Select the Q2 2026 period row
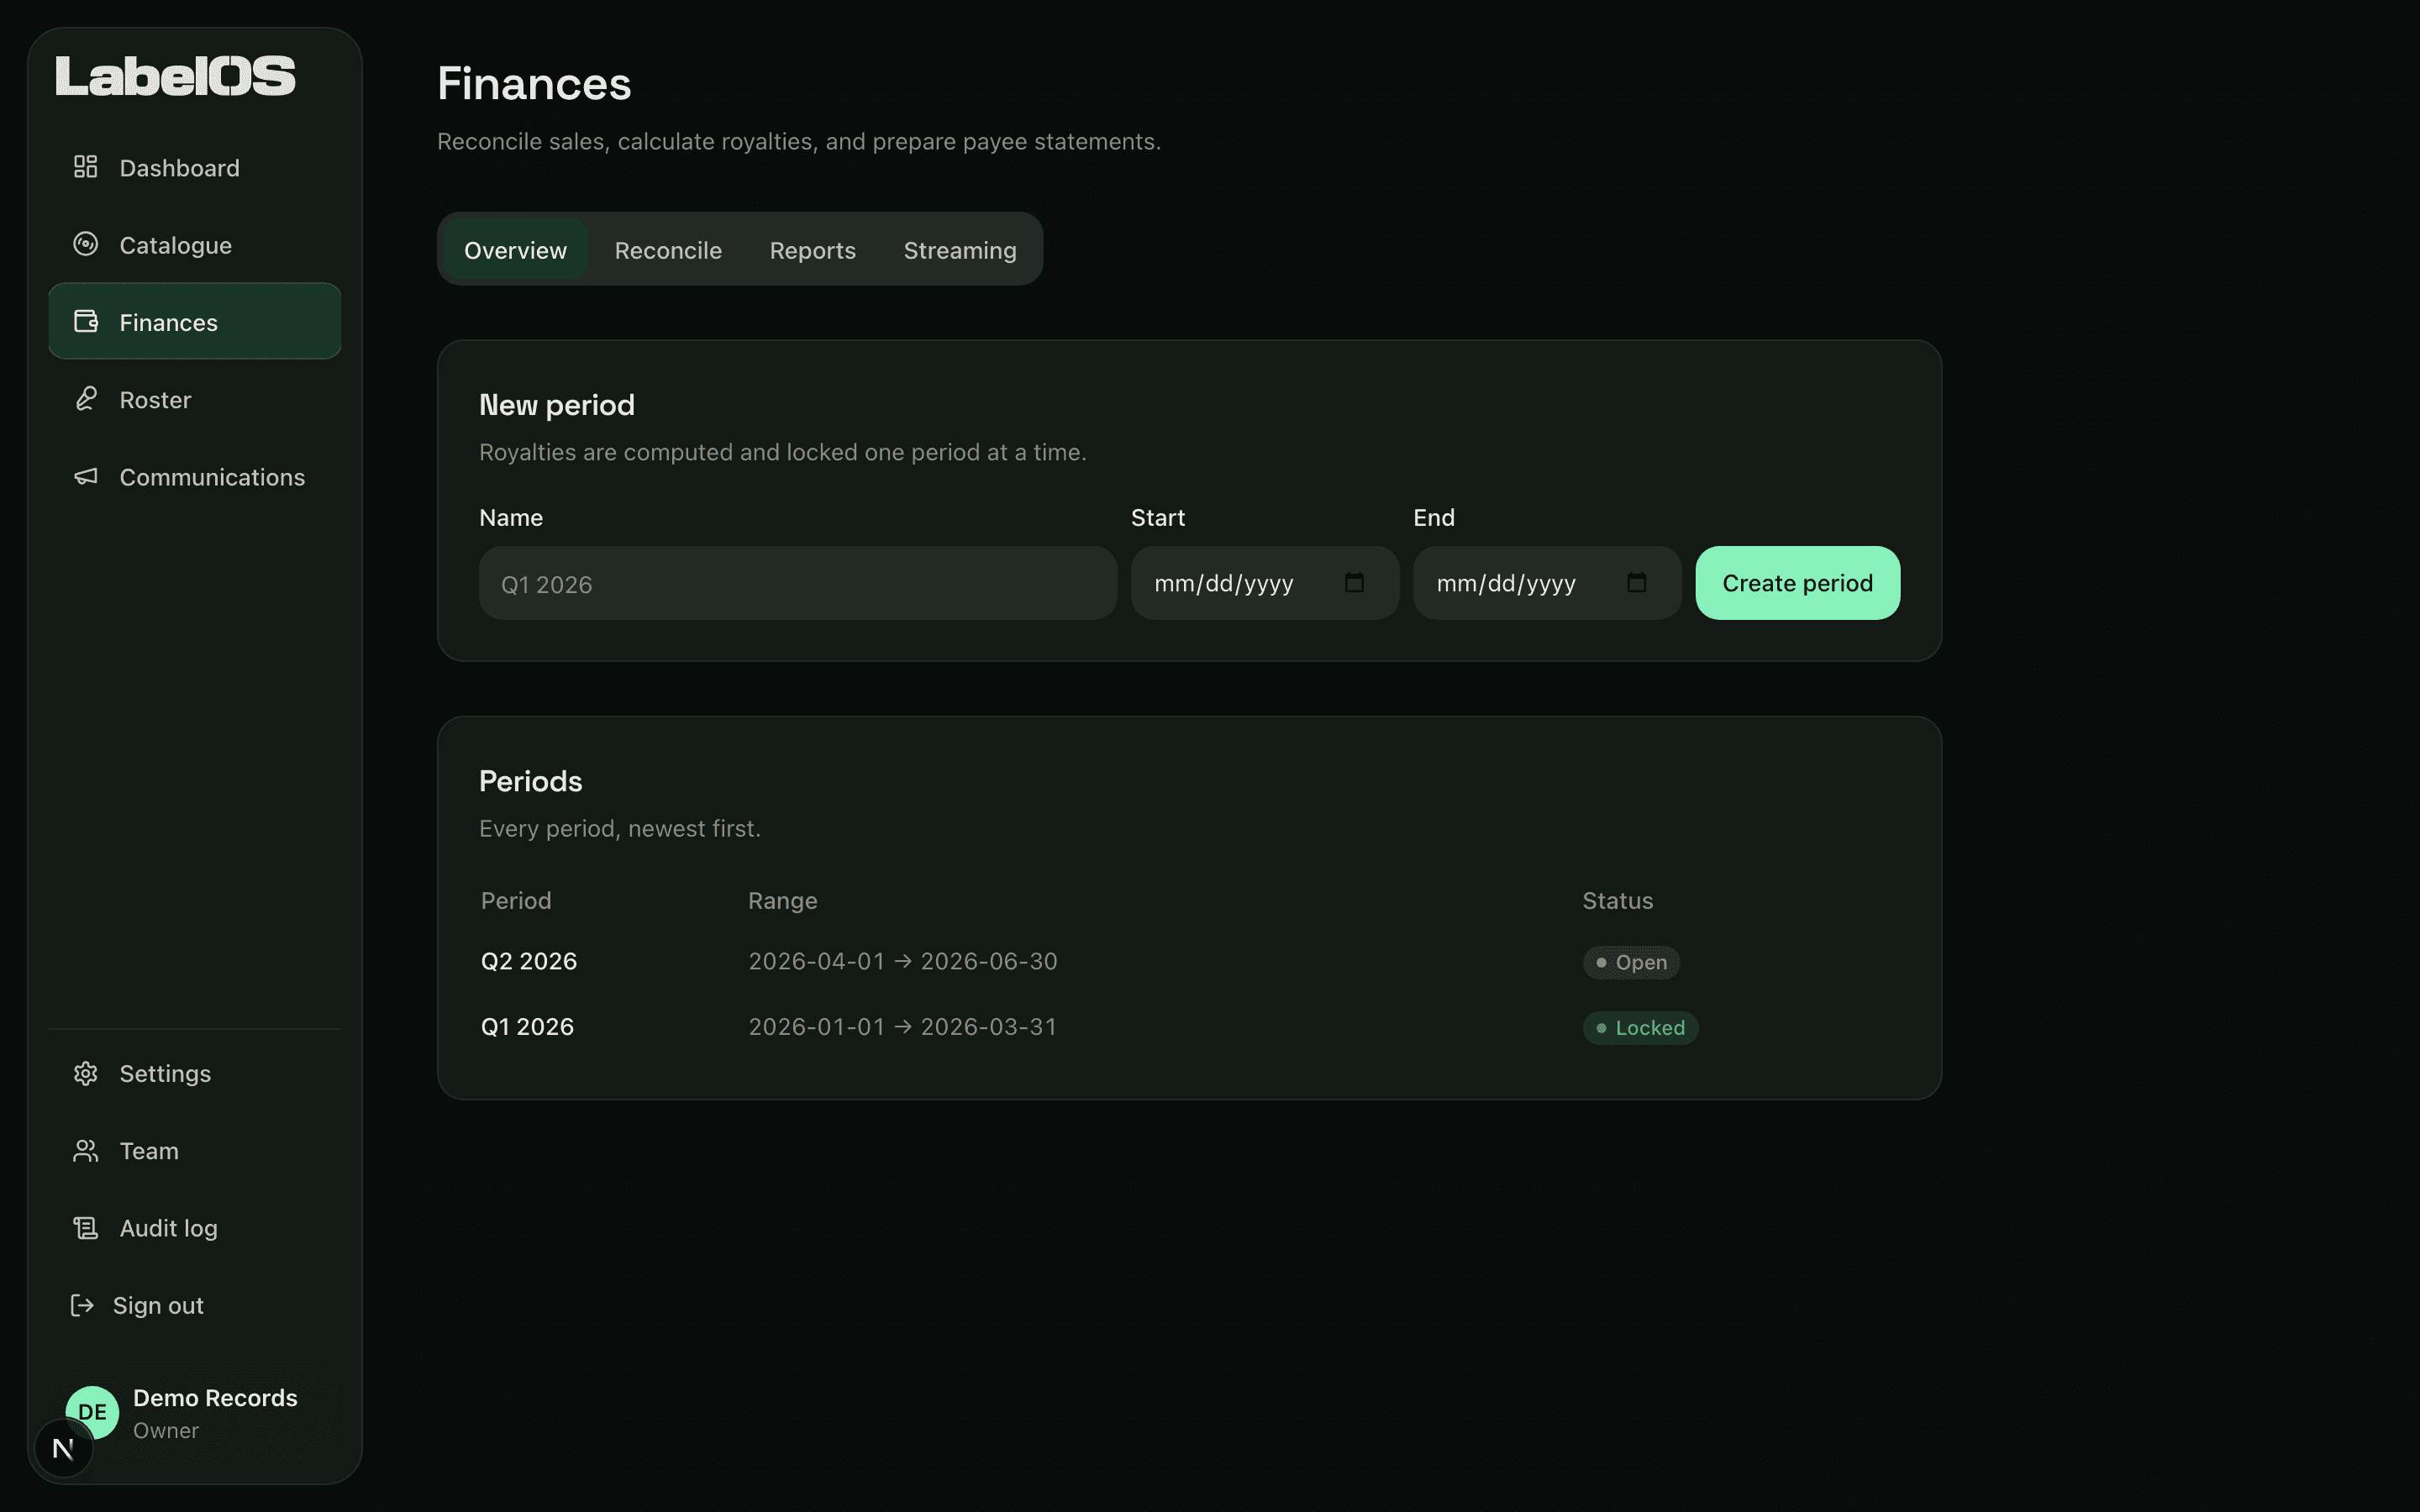This screenshot has width=2420, height=1512. click(1189, 961)
